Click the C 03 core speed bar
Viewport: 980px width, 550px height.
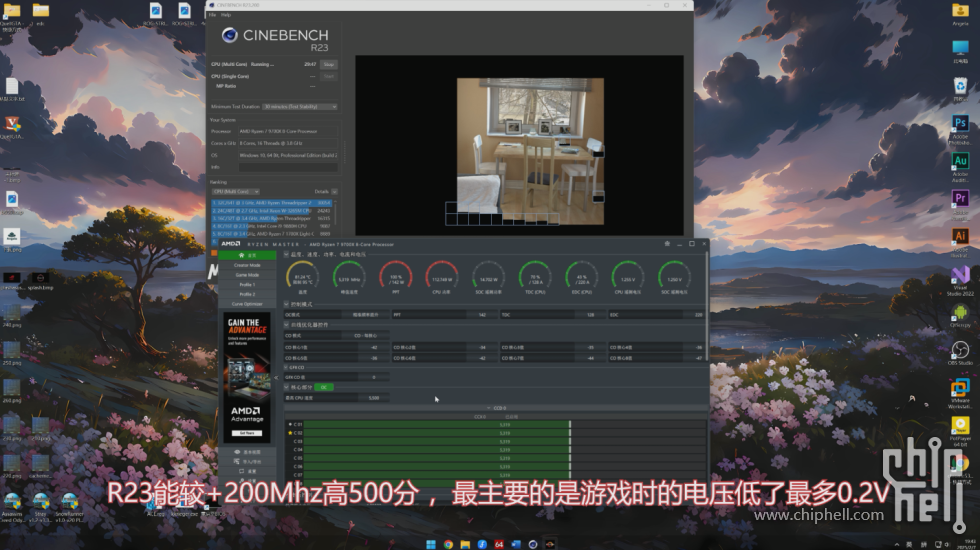tap(504, 441)
